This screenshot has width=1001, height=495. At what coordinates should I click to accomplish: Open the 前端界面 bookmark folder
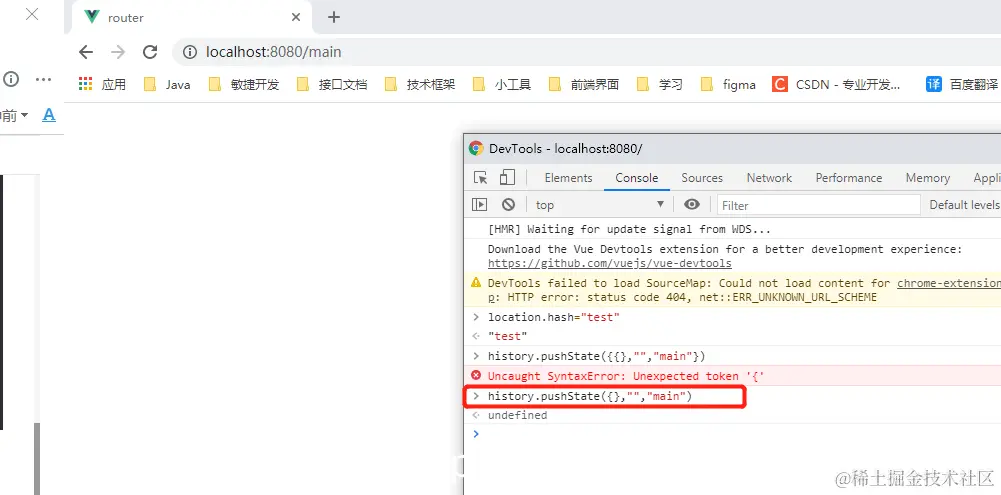coord(584,84)
